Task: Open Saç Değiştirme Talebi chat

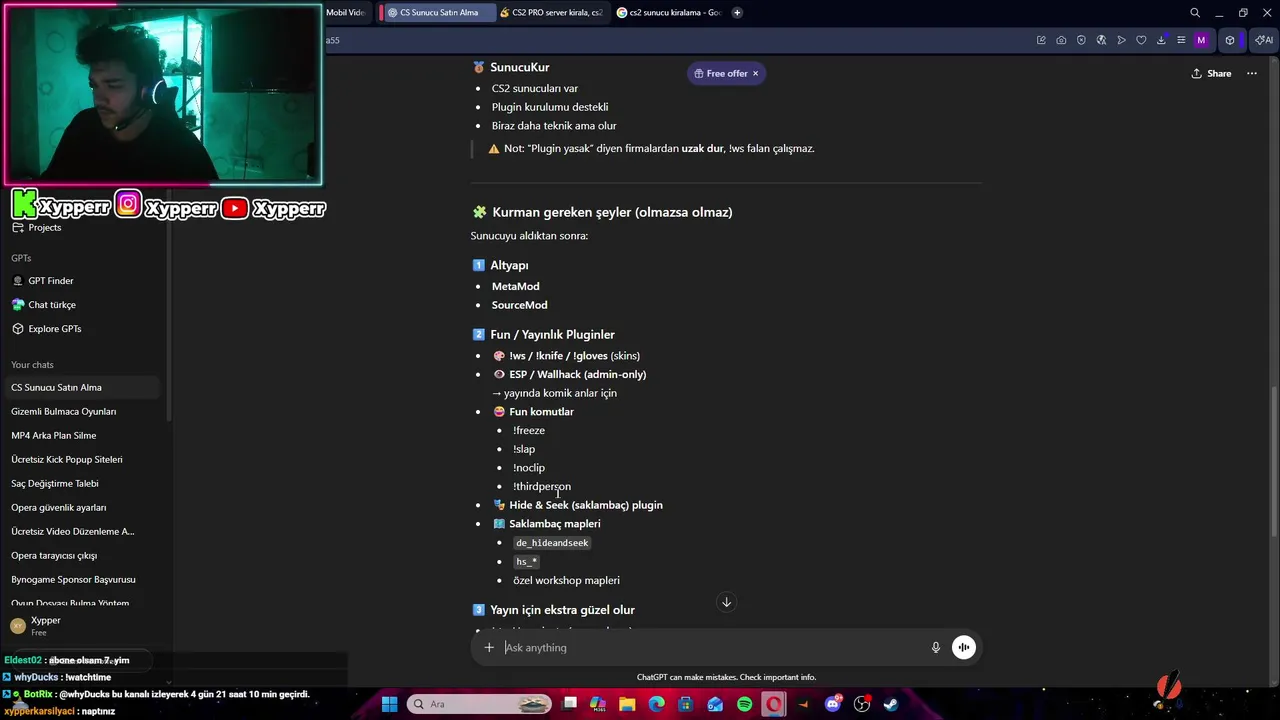Action: (83, 483)
